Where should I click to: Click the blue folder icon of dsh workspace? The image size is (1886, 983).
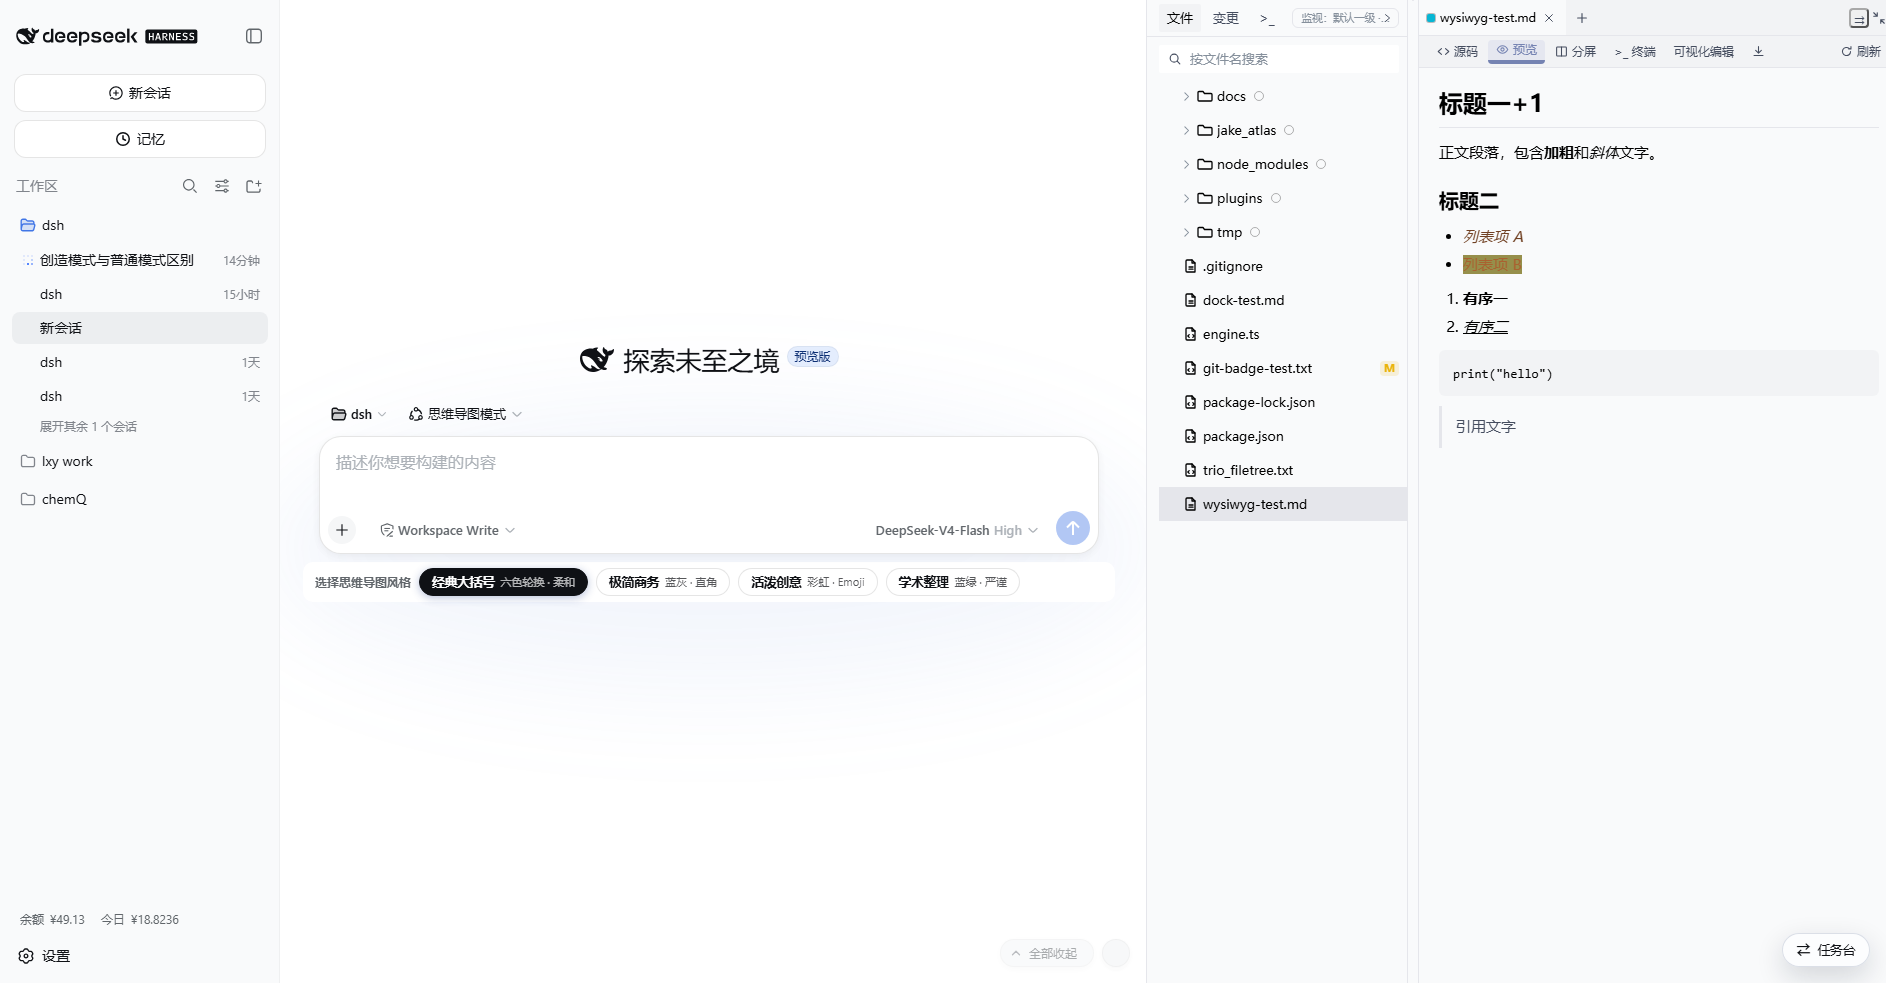[x=28, y=225]
